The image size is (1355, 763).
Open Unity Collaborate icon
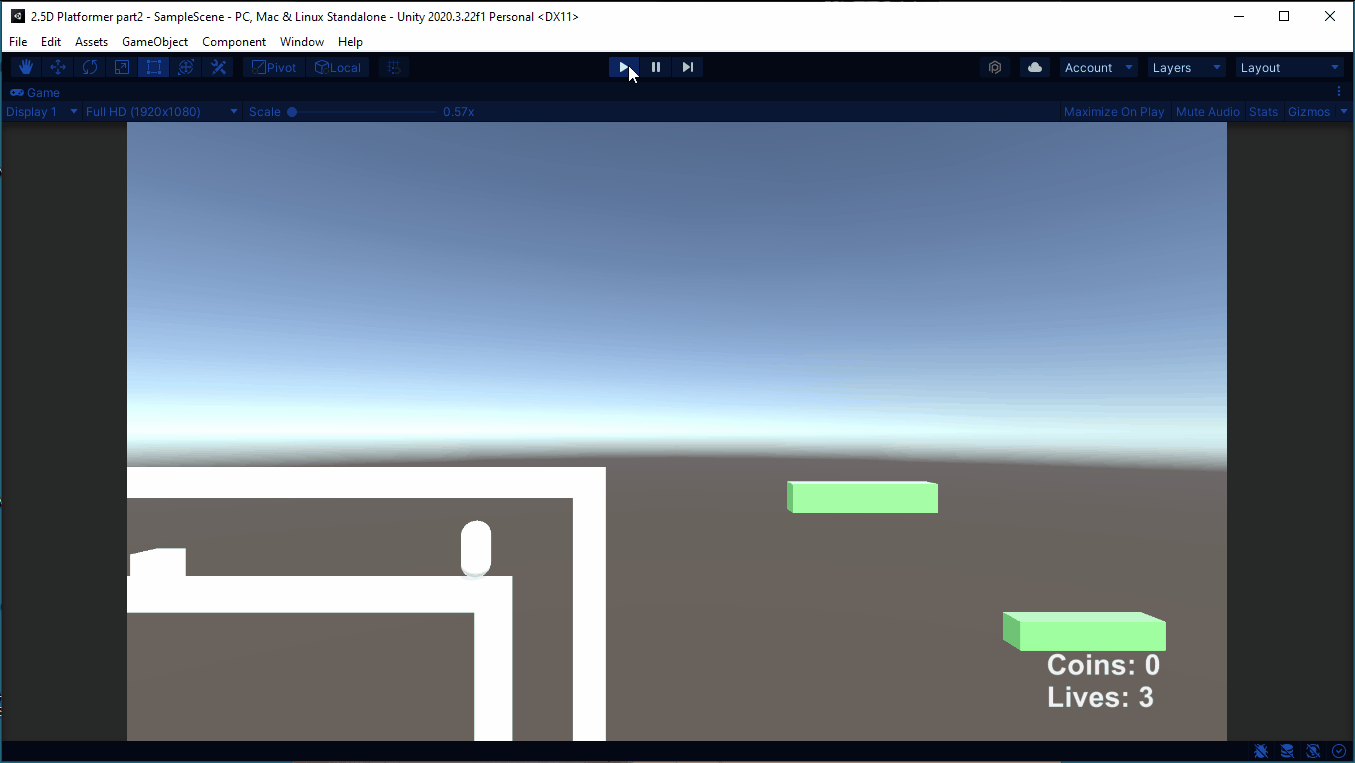[995, 67]
